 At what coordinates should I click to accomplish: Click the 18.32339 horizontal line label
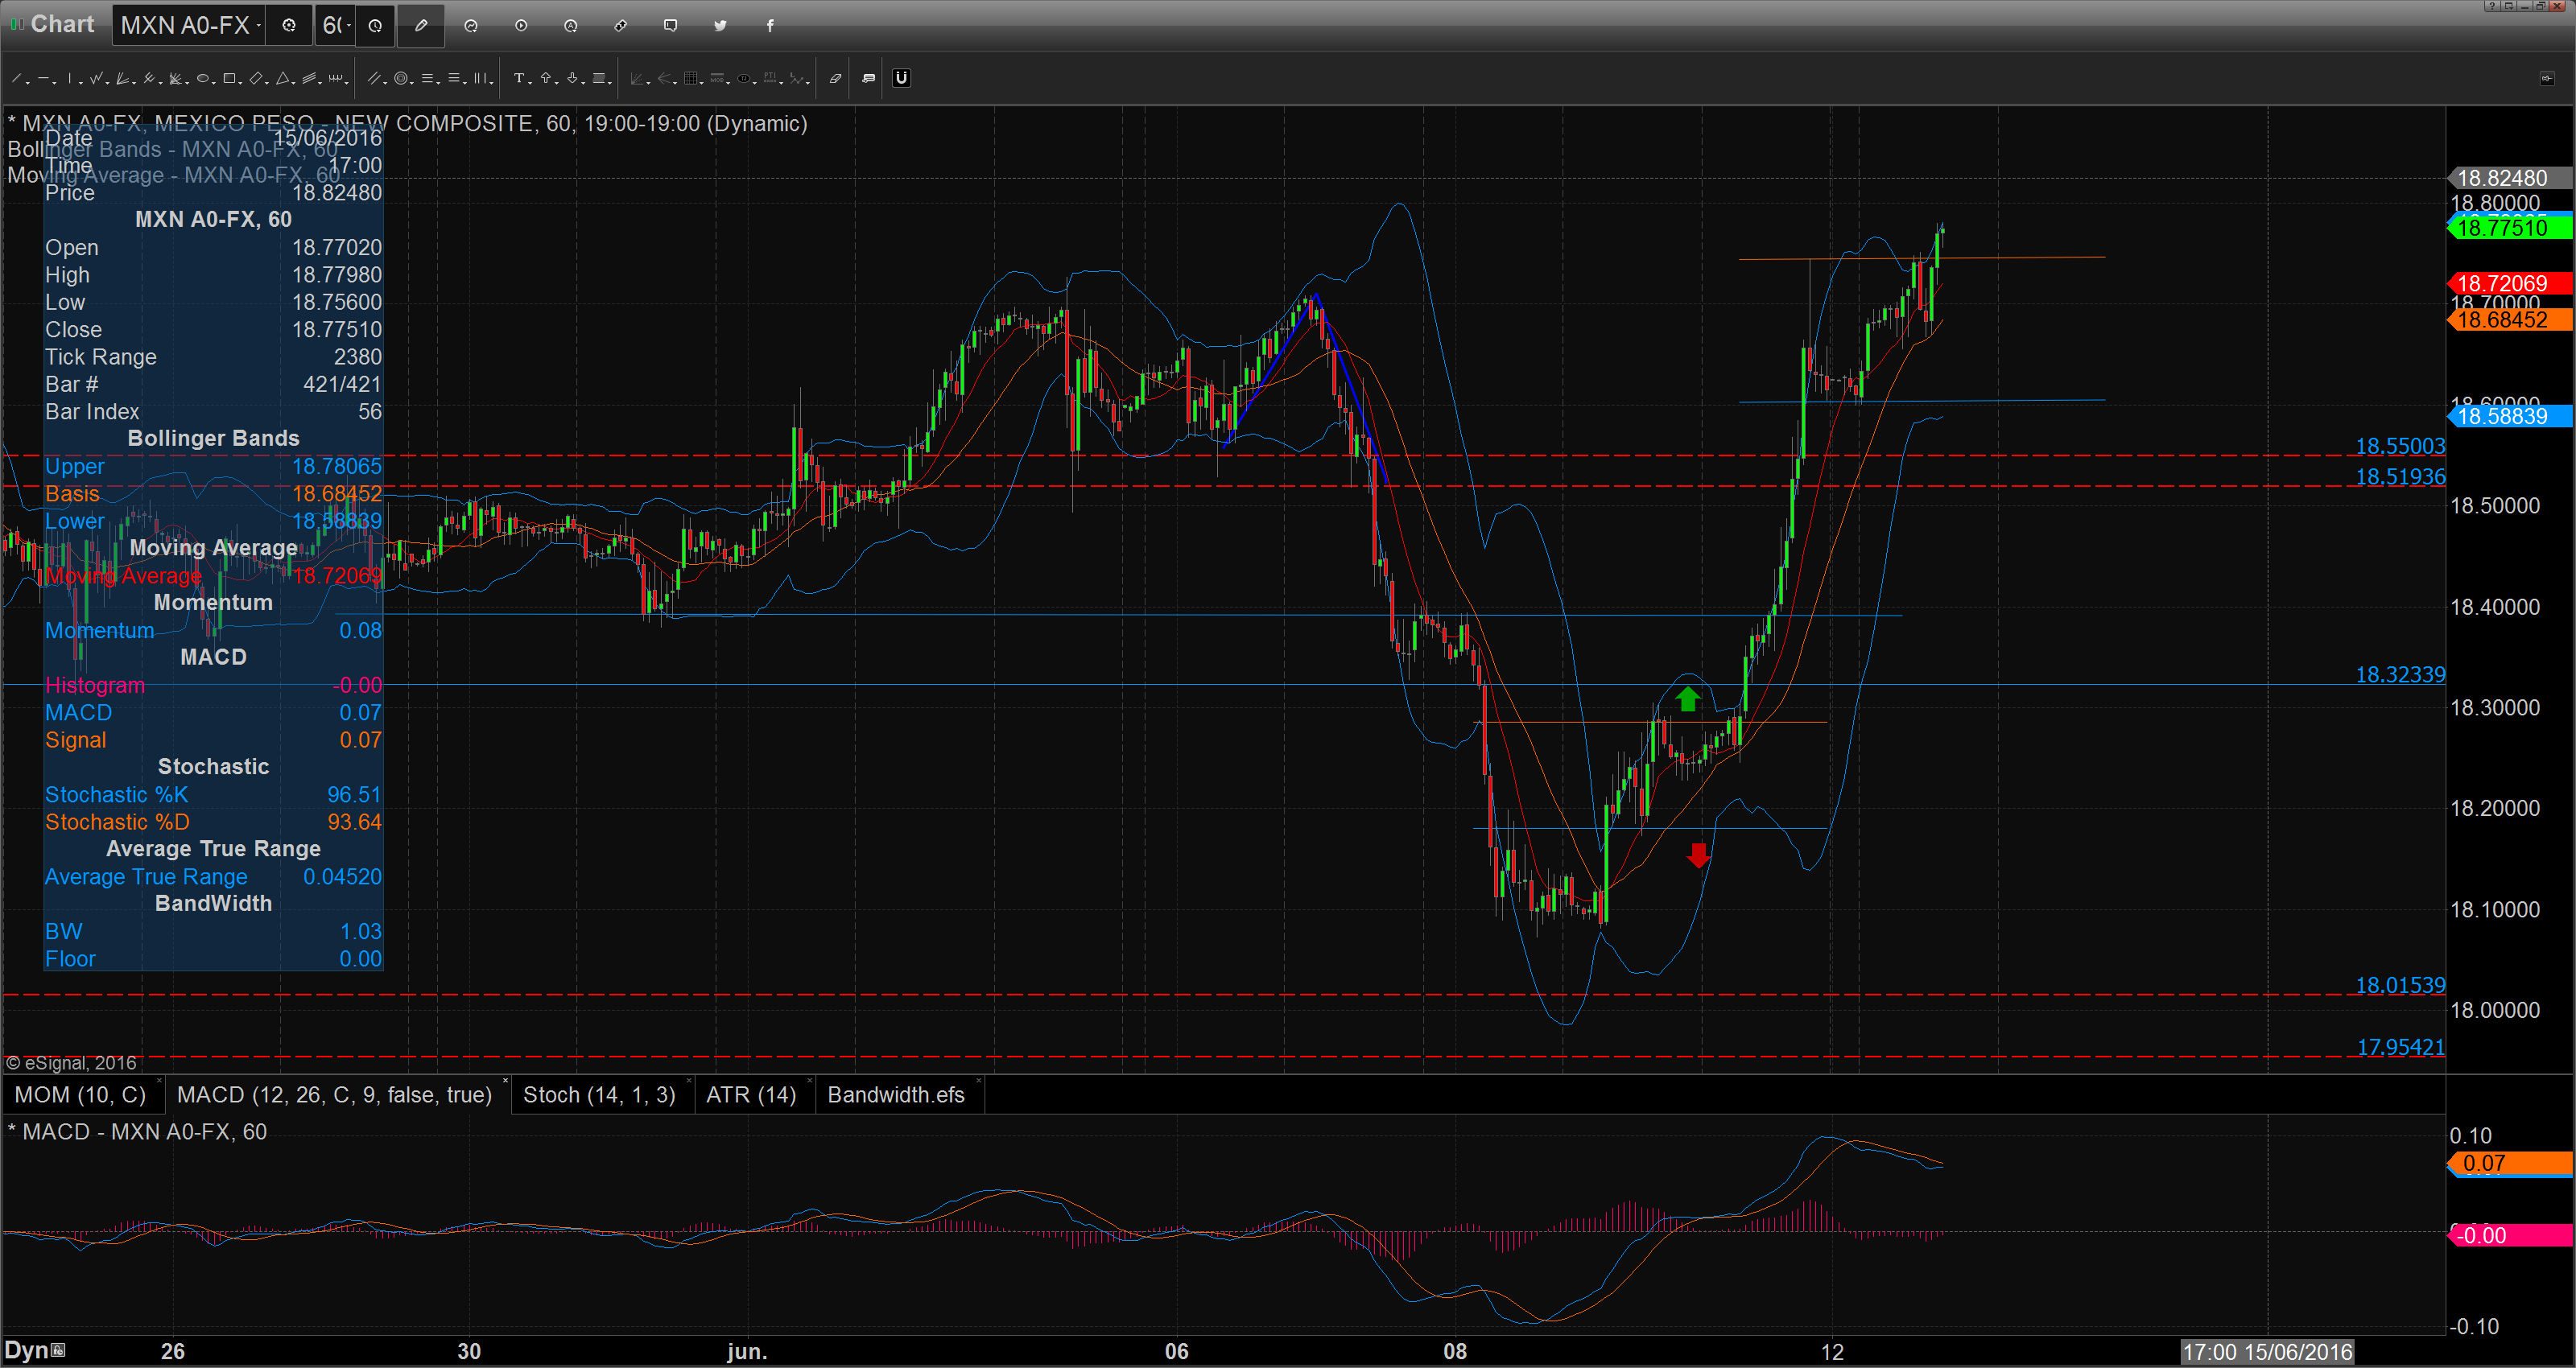[2400, 674]
